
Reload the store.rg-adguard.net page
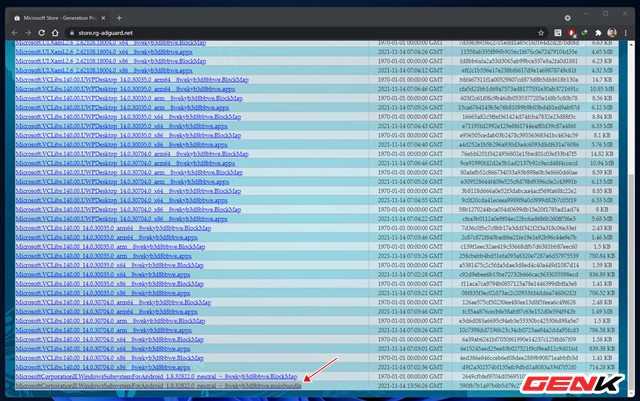coord(41,33)
